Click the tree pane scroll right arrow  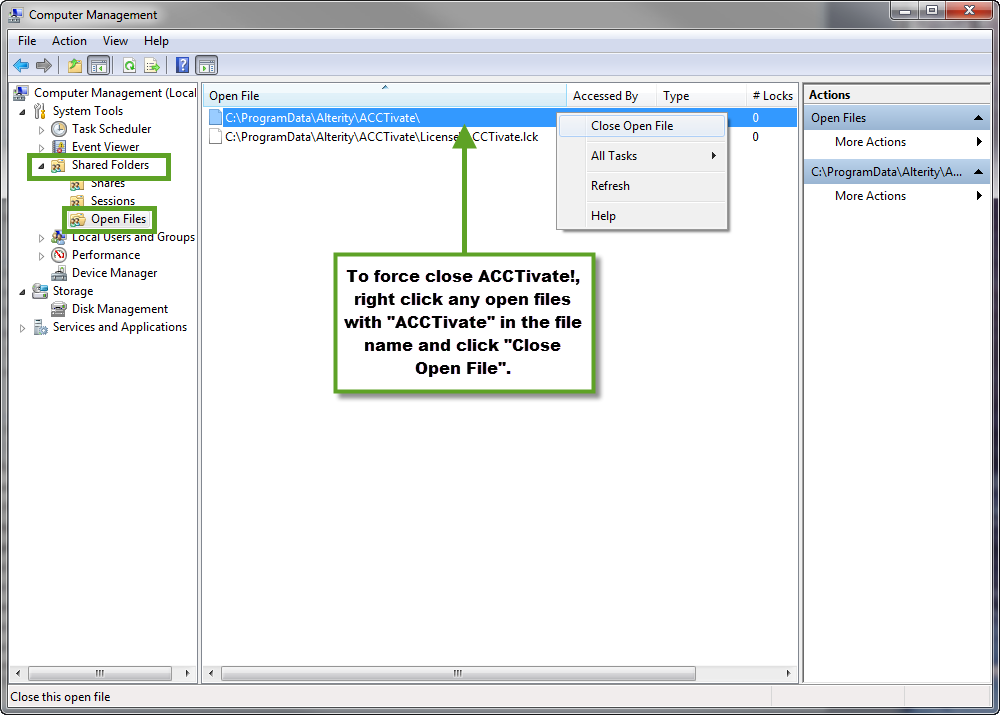pos(188,673)
